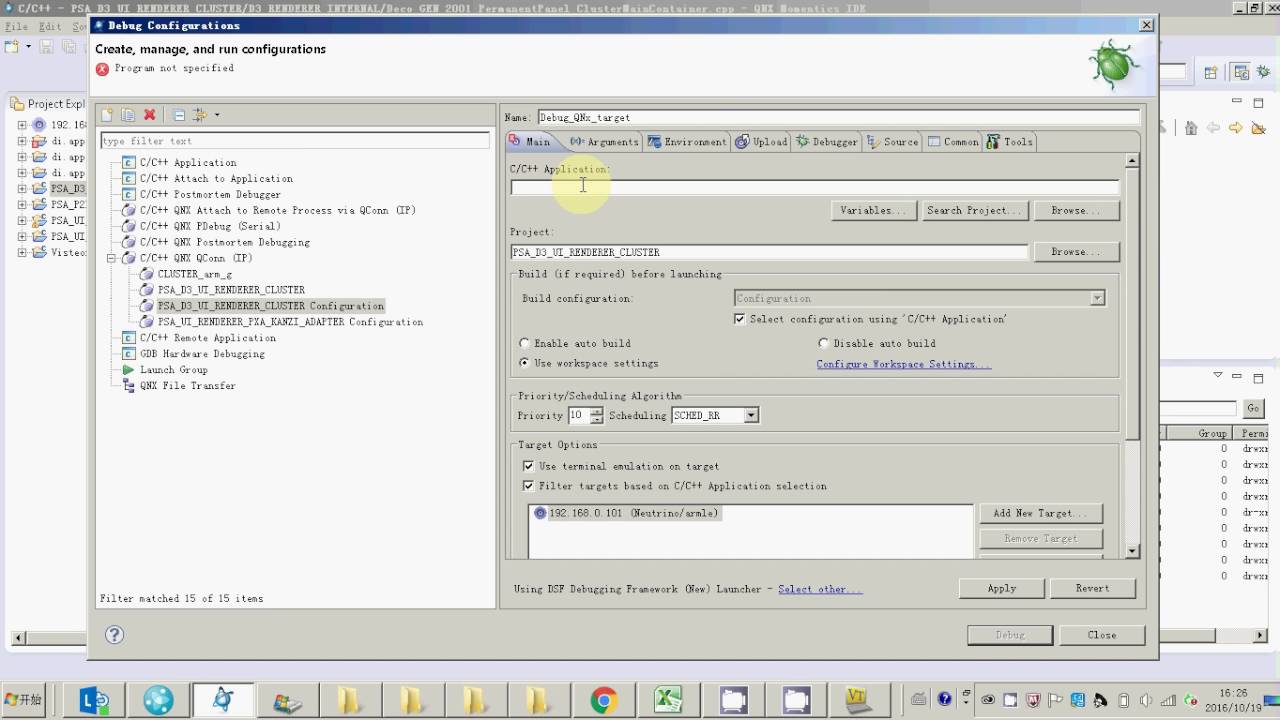Click the Start button on taskbar
Image resolution: width=1280 pixels, height=720 pixels.
(24, 700)
